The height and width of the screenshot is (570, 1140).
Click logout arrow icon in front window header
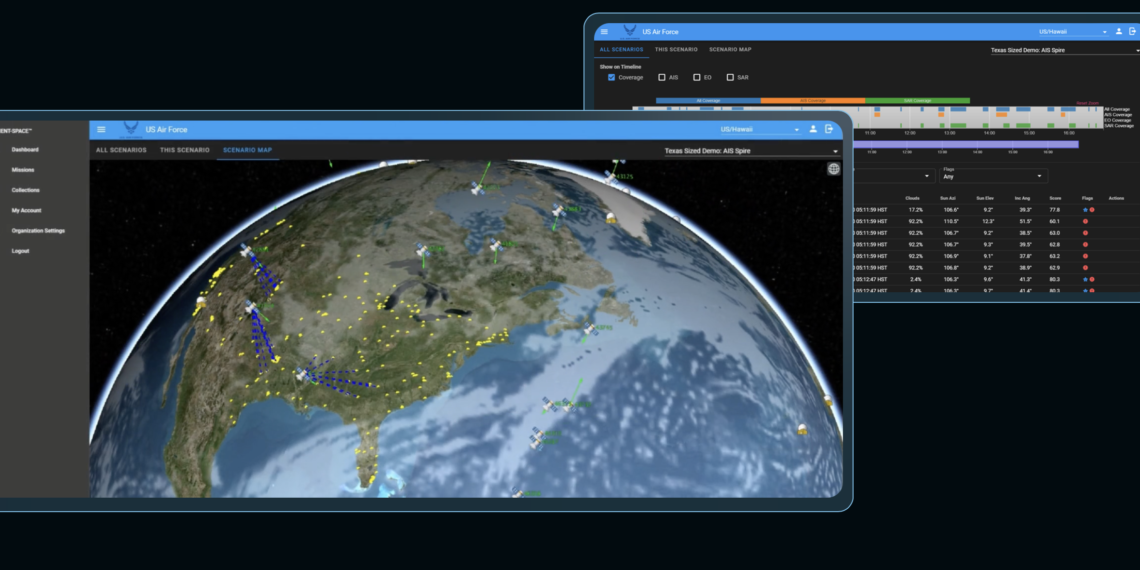click(x=830, y=129)
